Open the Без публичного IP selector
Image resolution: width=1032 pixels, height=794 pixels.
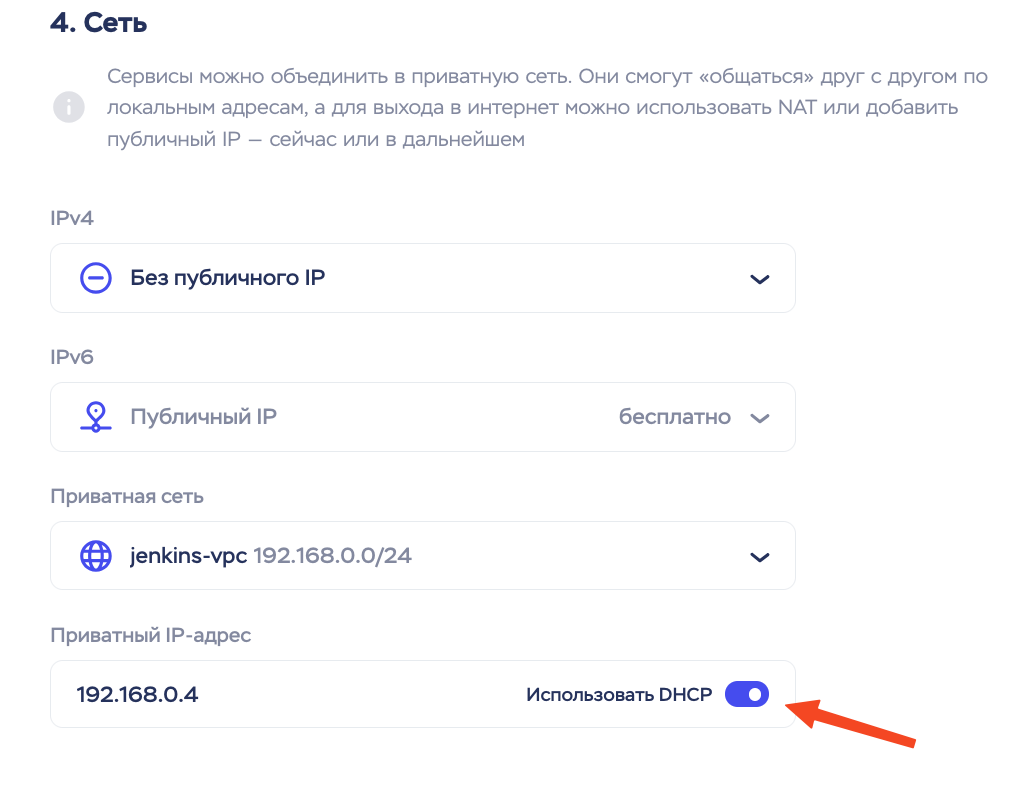pos(228,278)
